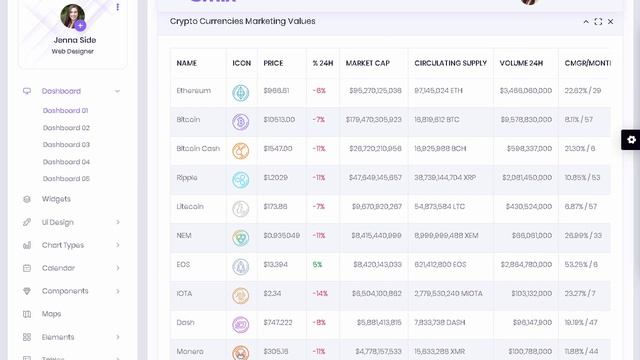Click the Maps sidebar icon
This screenshot has height=360, width=640.
(27, 314)
